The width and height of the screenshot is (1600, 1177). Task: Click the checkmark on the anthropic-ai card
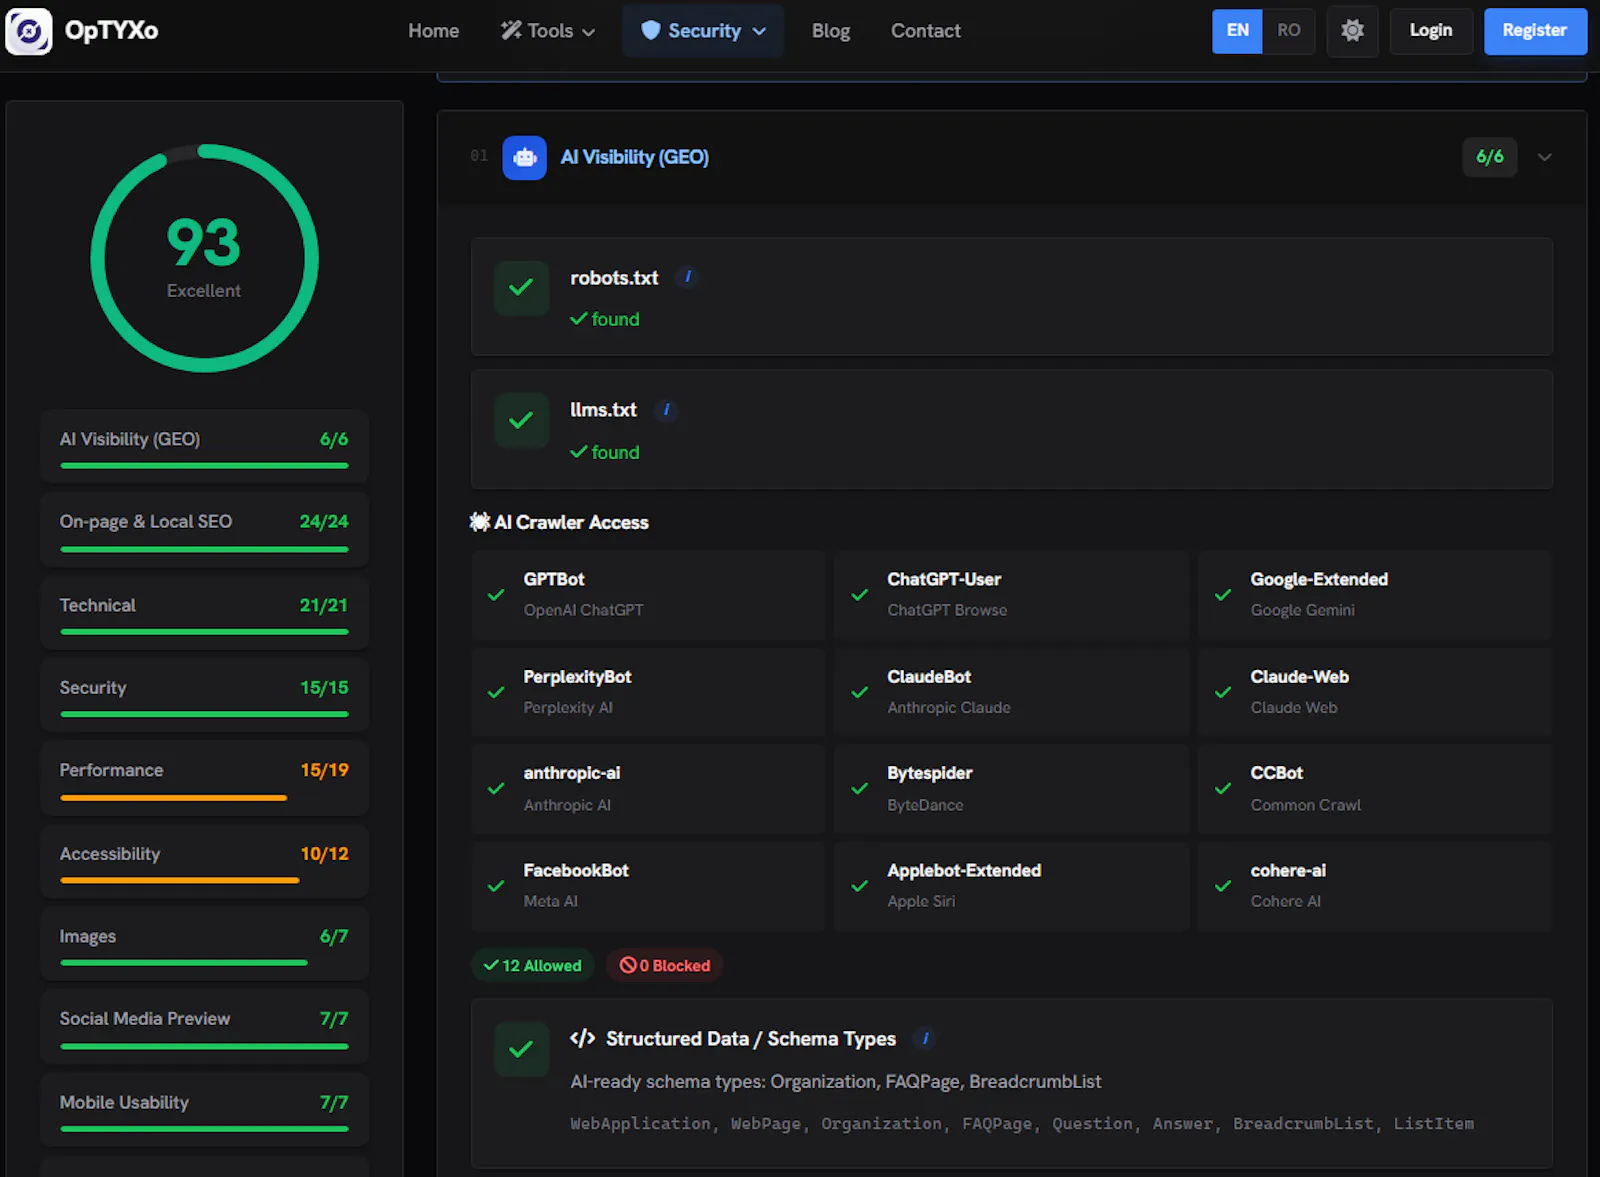coord(496,789)
